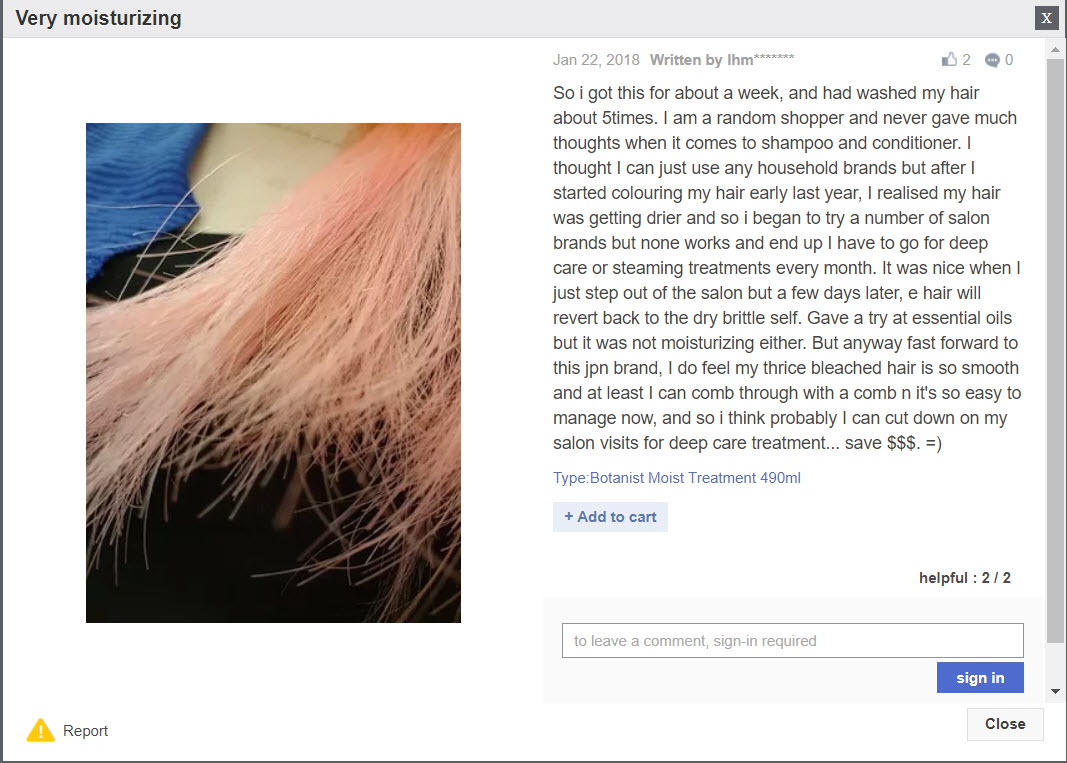The width and height of the screenshot is (1067, 763).
Task: Click the comment bubble icon
Action: [992, 60]
